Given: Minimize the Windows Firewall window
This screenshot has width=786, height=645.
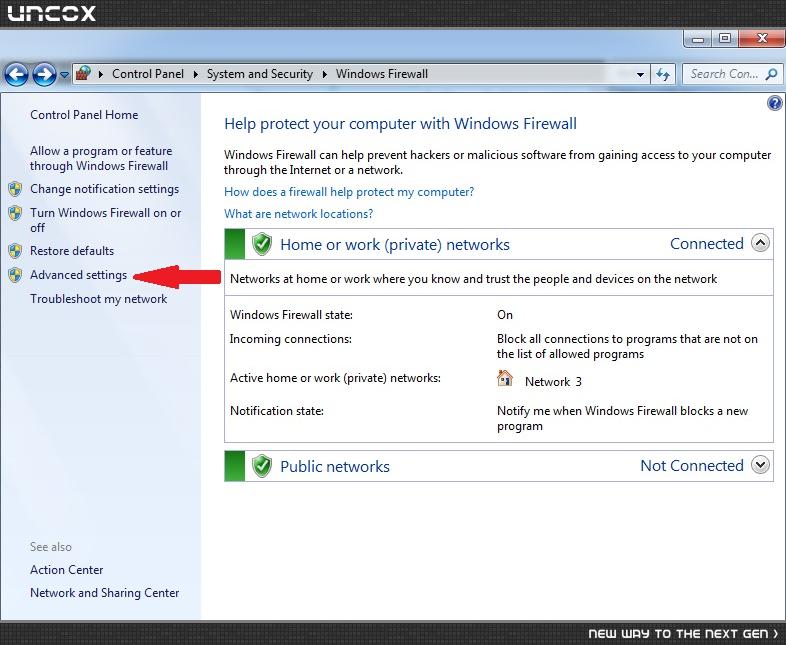Looking at the screenshot, I should click(698, 39).
